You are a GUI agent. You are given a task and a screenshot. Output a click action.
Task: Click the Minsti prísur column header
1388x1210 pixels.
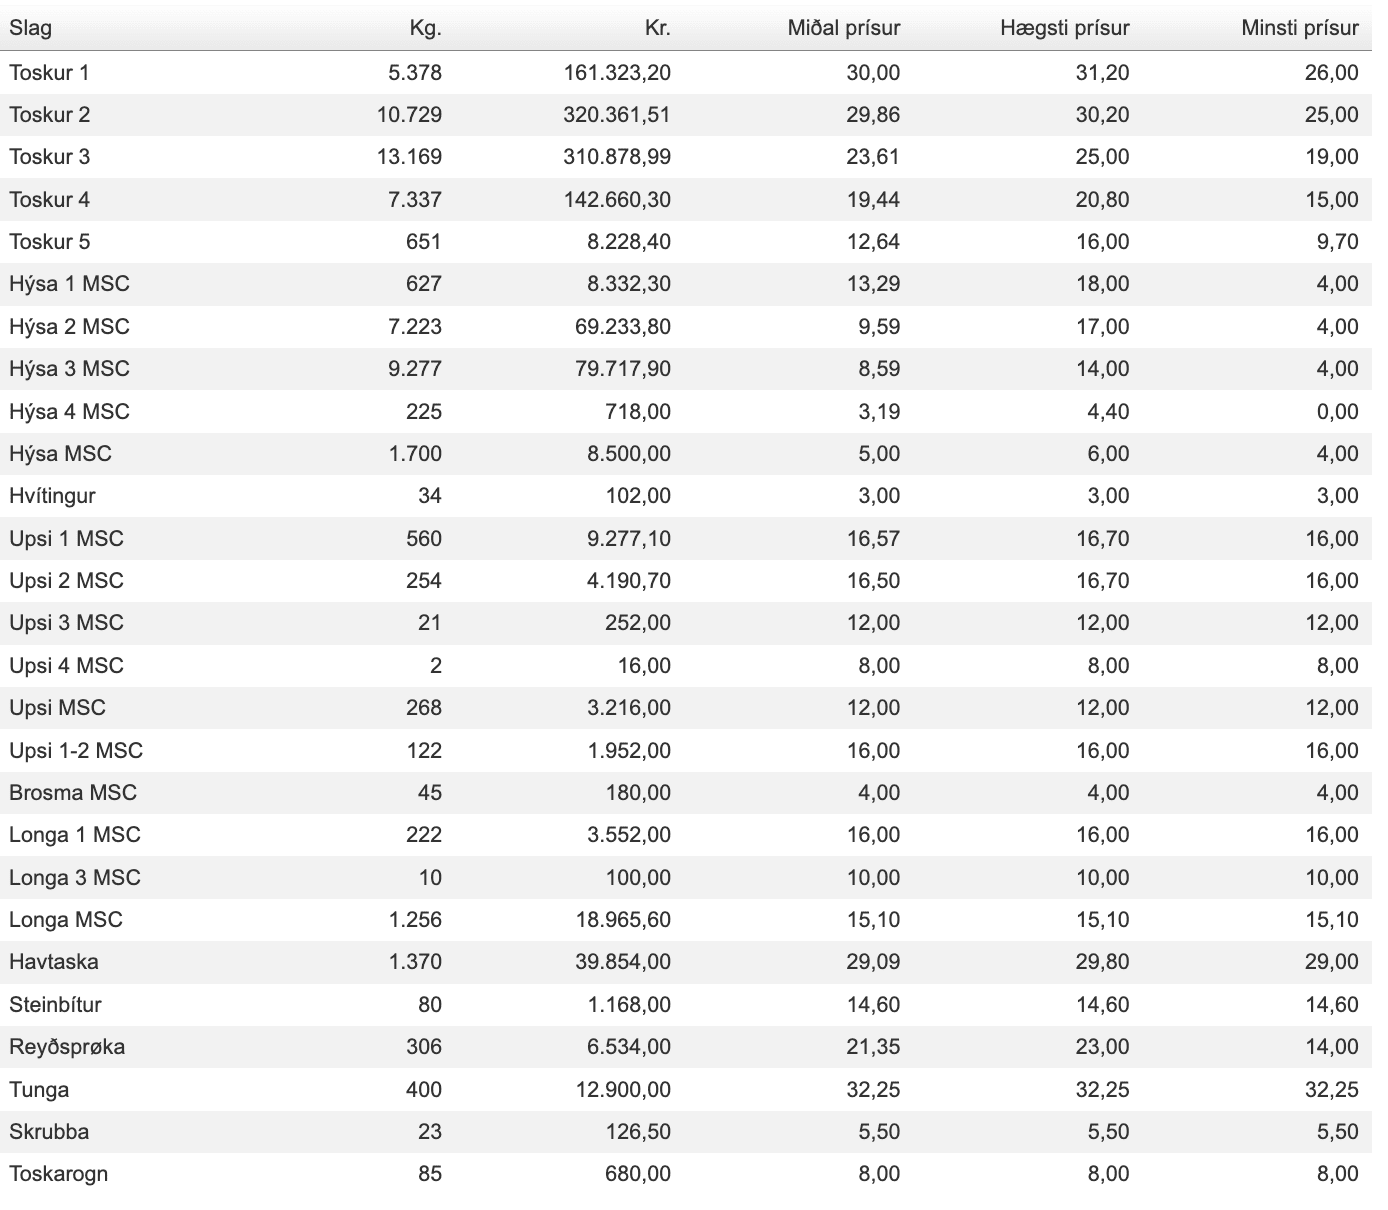point(1299,28)
